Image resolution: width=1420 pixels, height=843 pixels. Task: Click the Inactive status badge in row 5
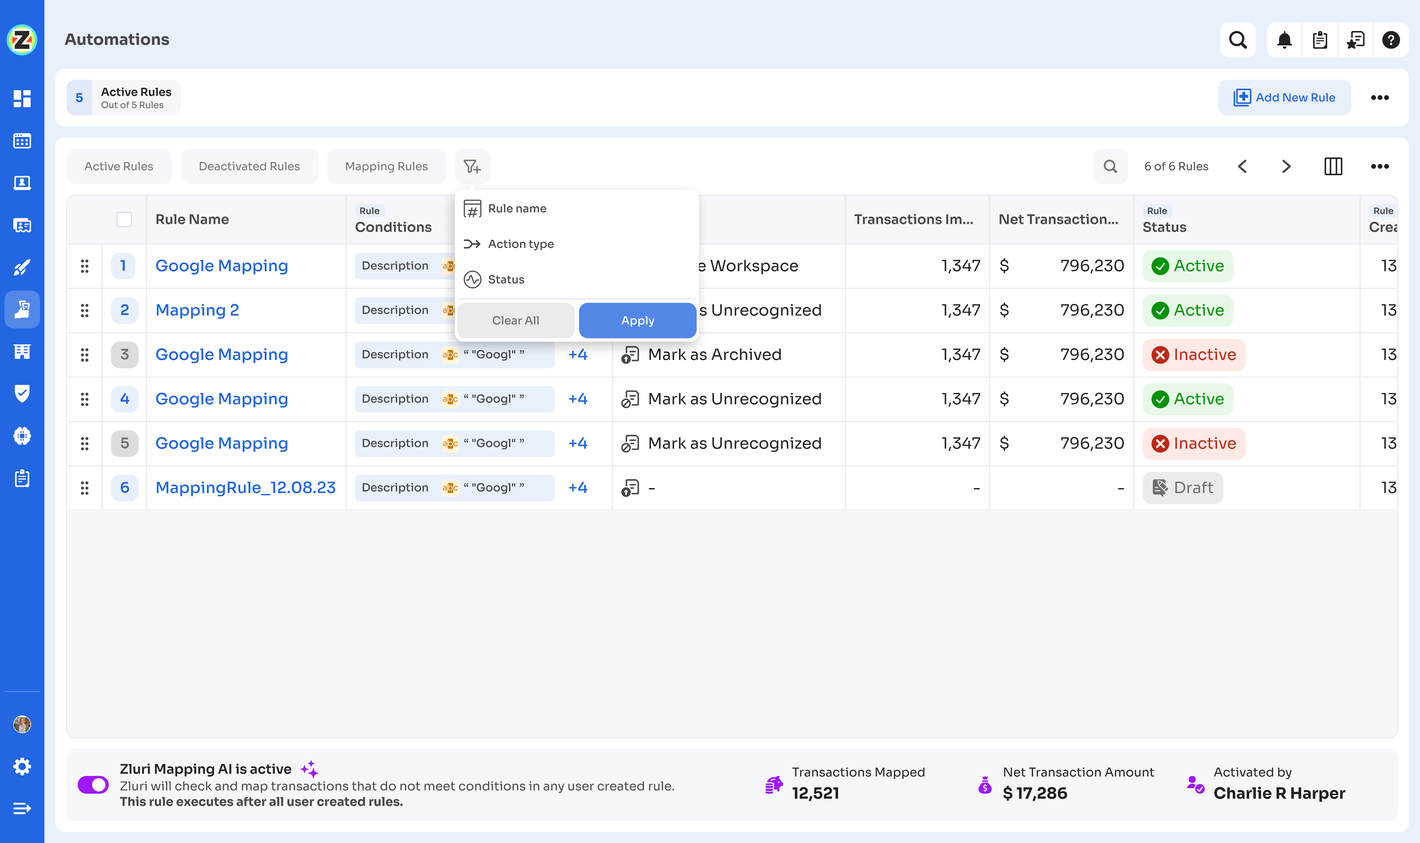[x=1194, y=443]
